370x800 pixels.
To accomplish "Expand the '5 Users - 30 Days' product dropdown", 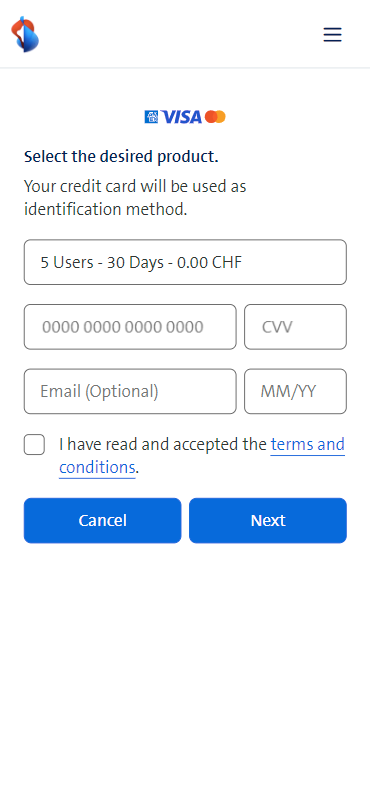I will tap(185, 262).
